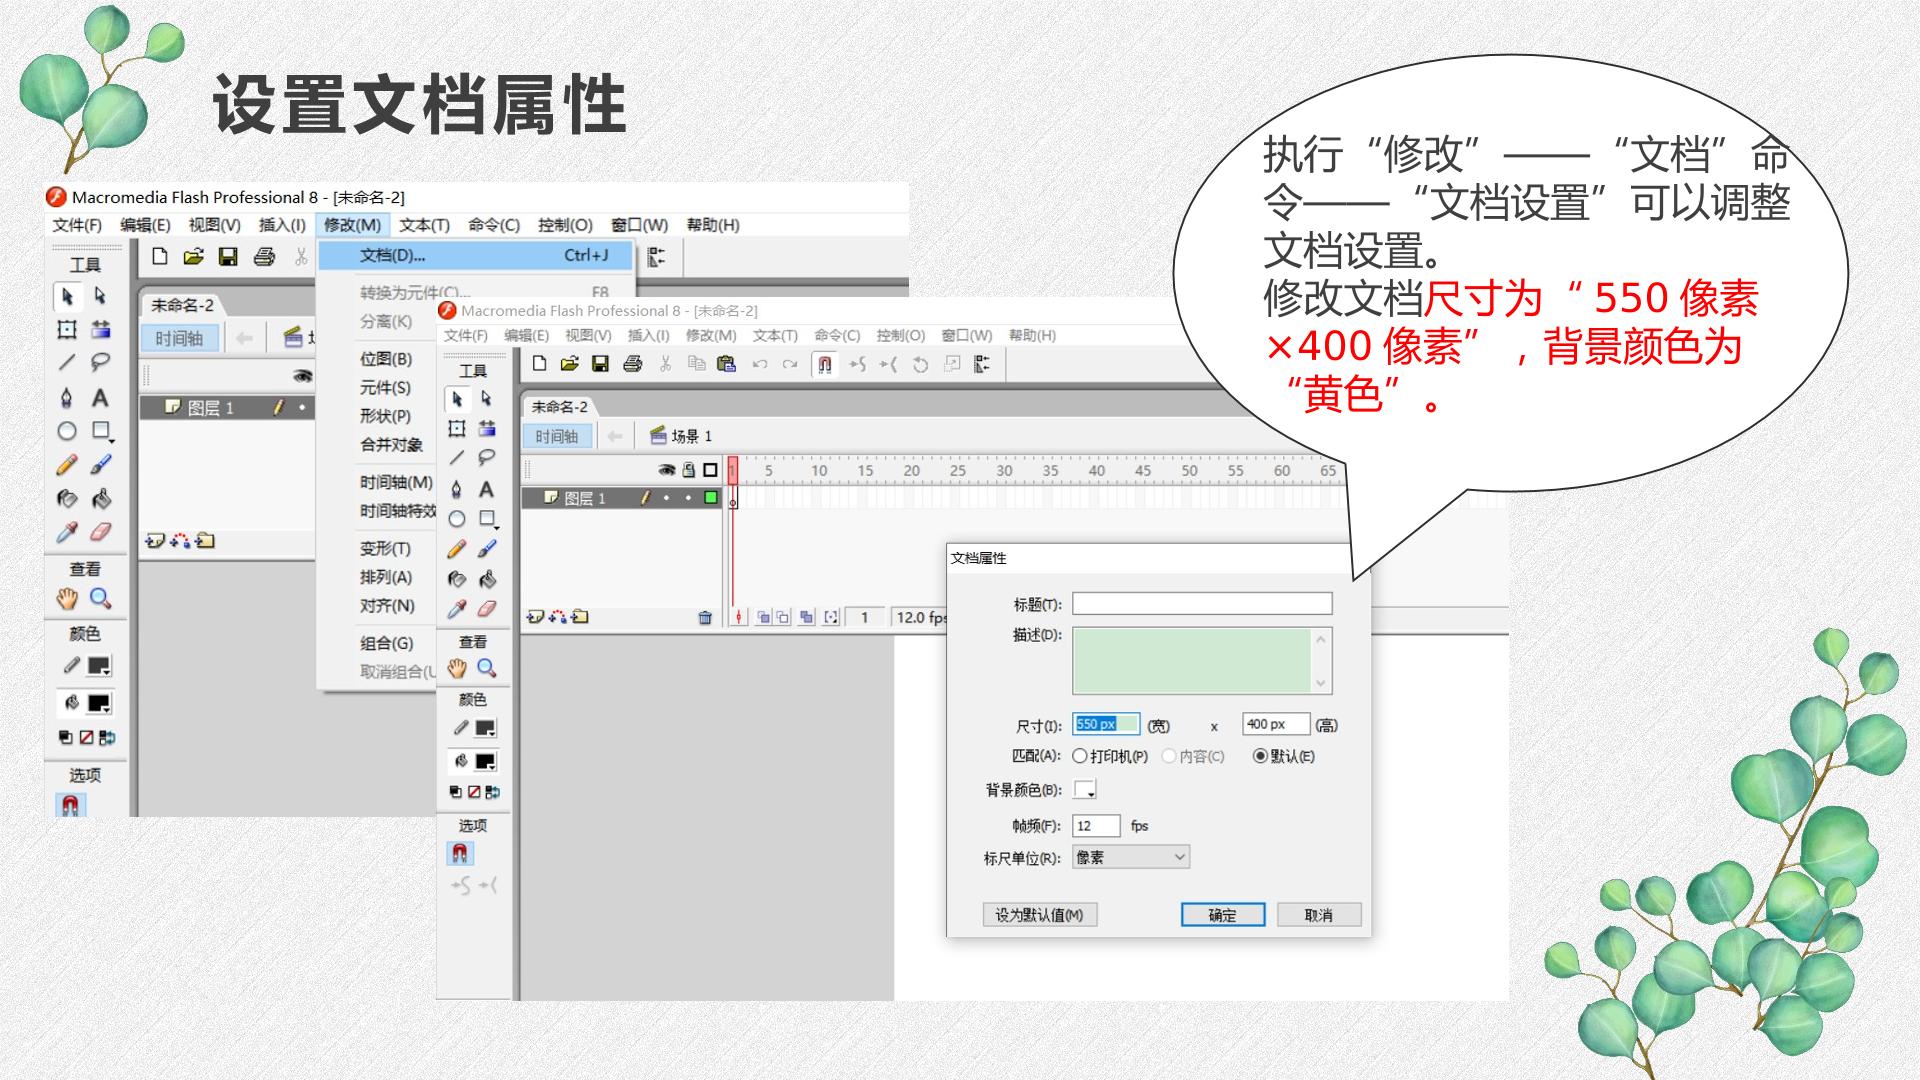Open the 文件(F) menu in the back window

click(x=77, y=225)
